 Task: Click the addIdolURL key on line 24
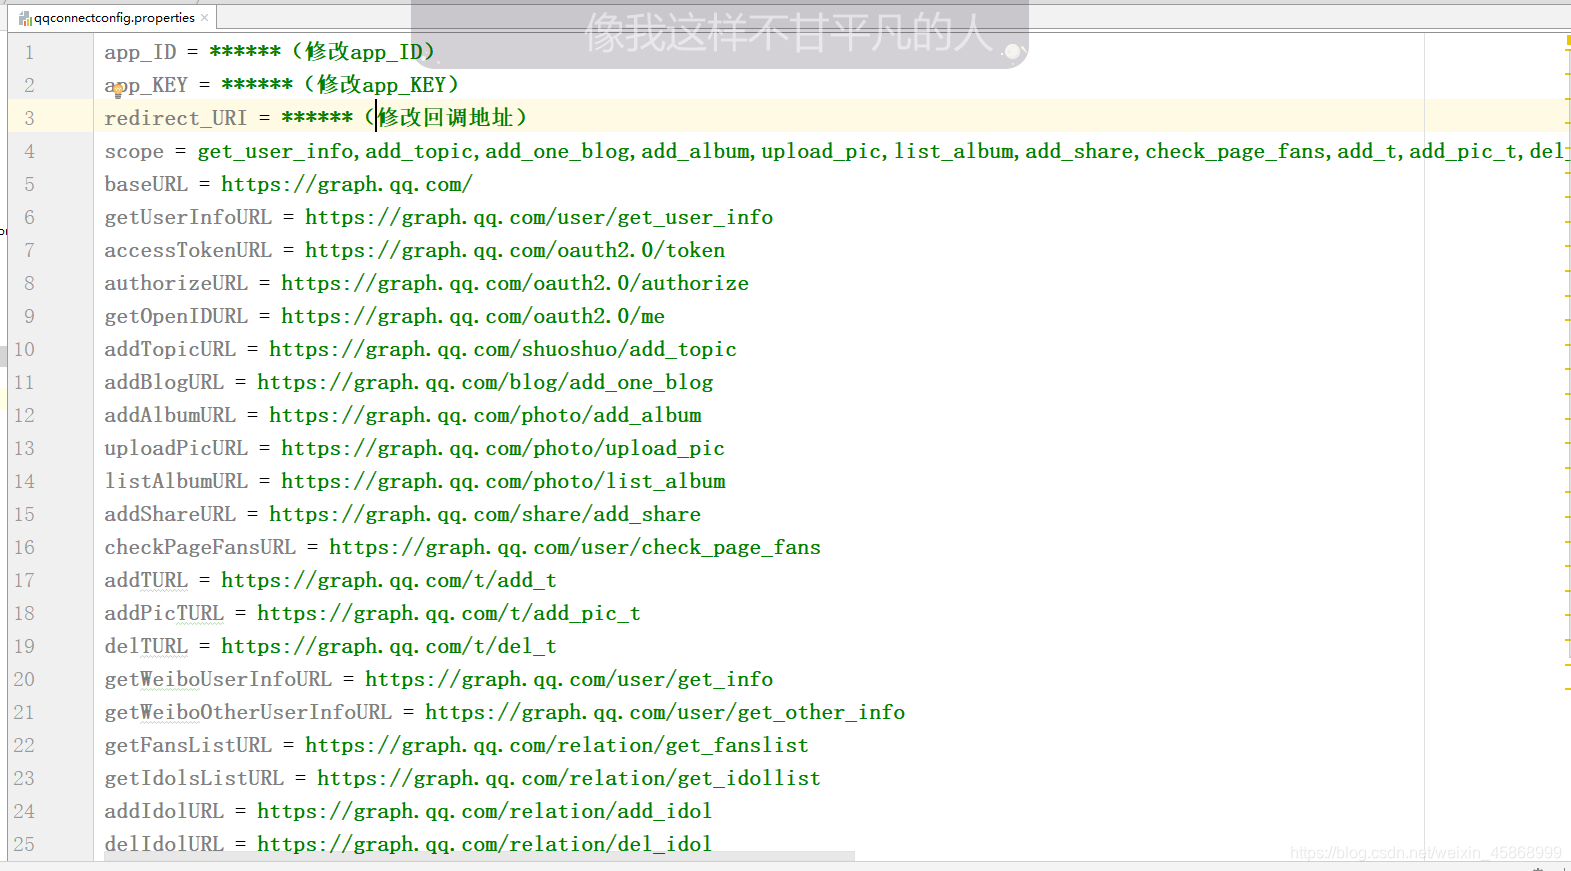click(x=164, y=811)
